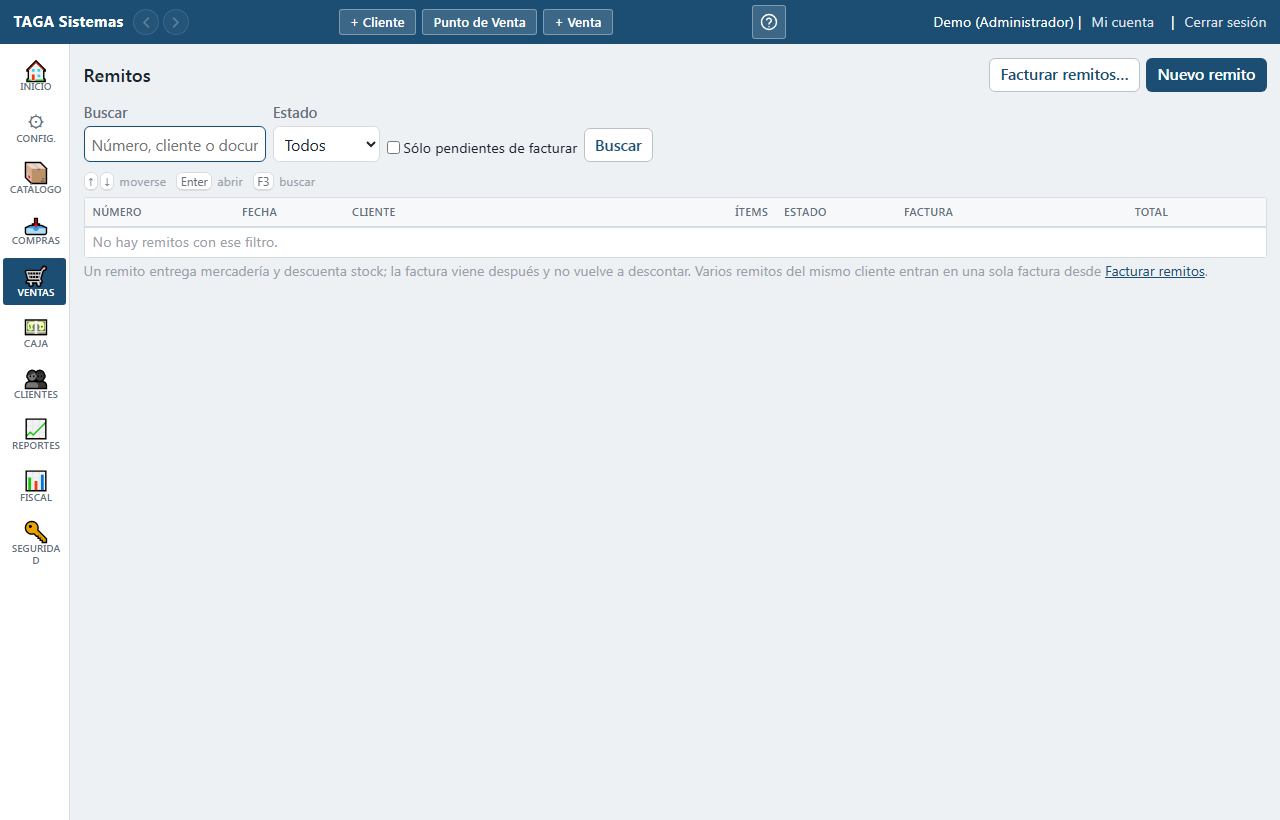Click the TAGA Sistemas brand title
Image resolution: width=1280 pixels, height=820 pixels.
pos(69,22)
